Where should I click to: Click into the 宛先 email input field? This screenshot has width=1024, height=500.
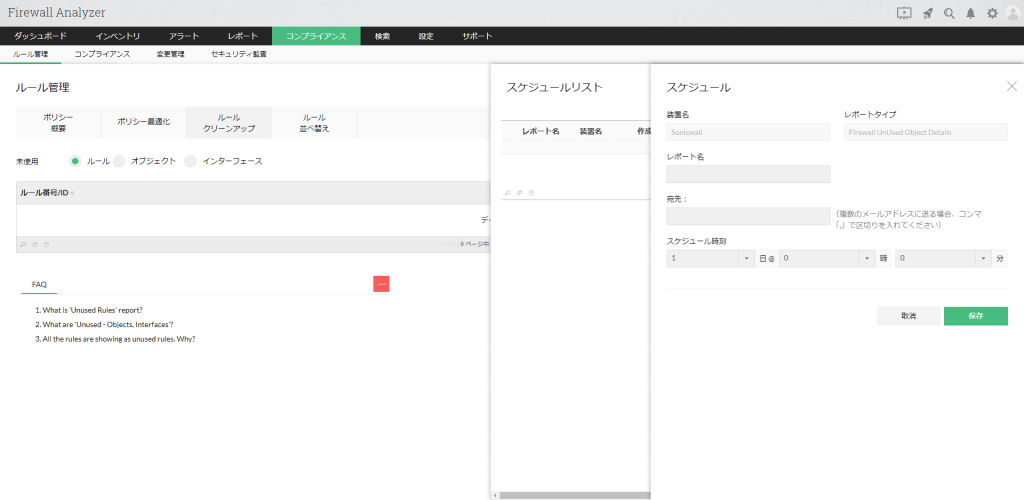point(748,216)
